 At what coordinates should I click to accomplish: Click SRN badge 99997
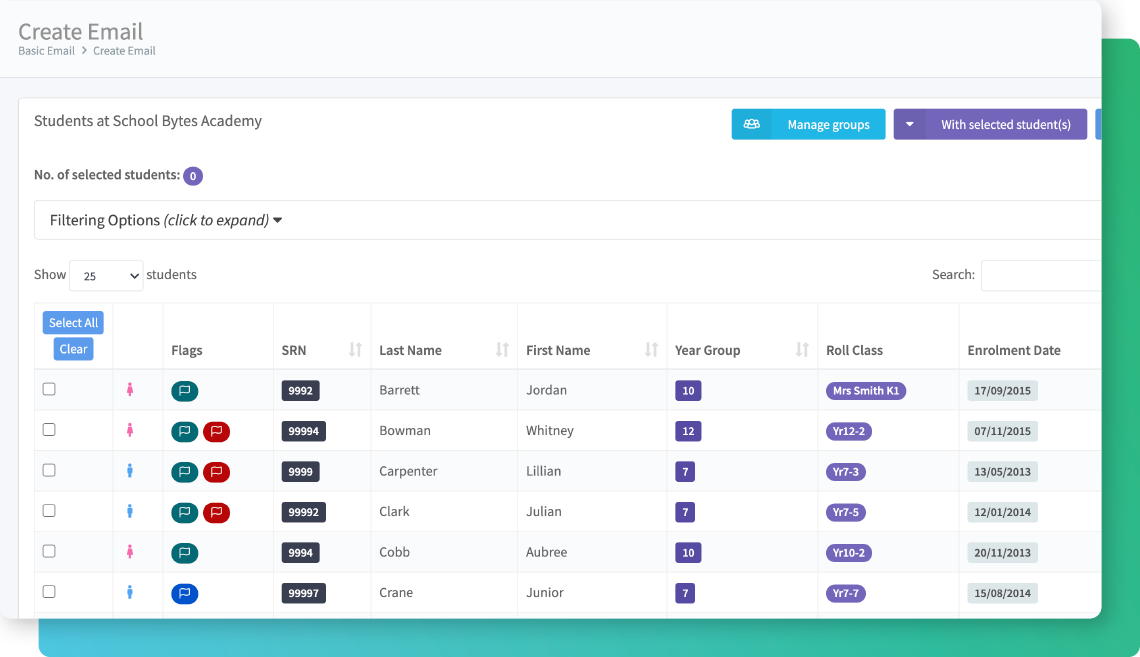point(304,594)
